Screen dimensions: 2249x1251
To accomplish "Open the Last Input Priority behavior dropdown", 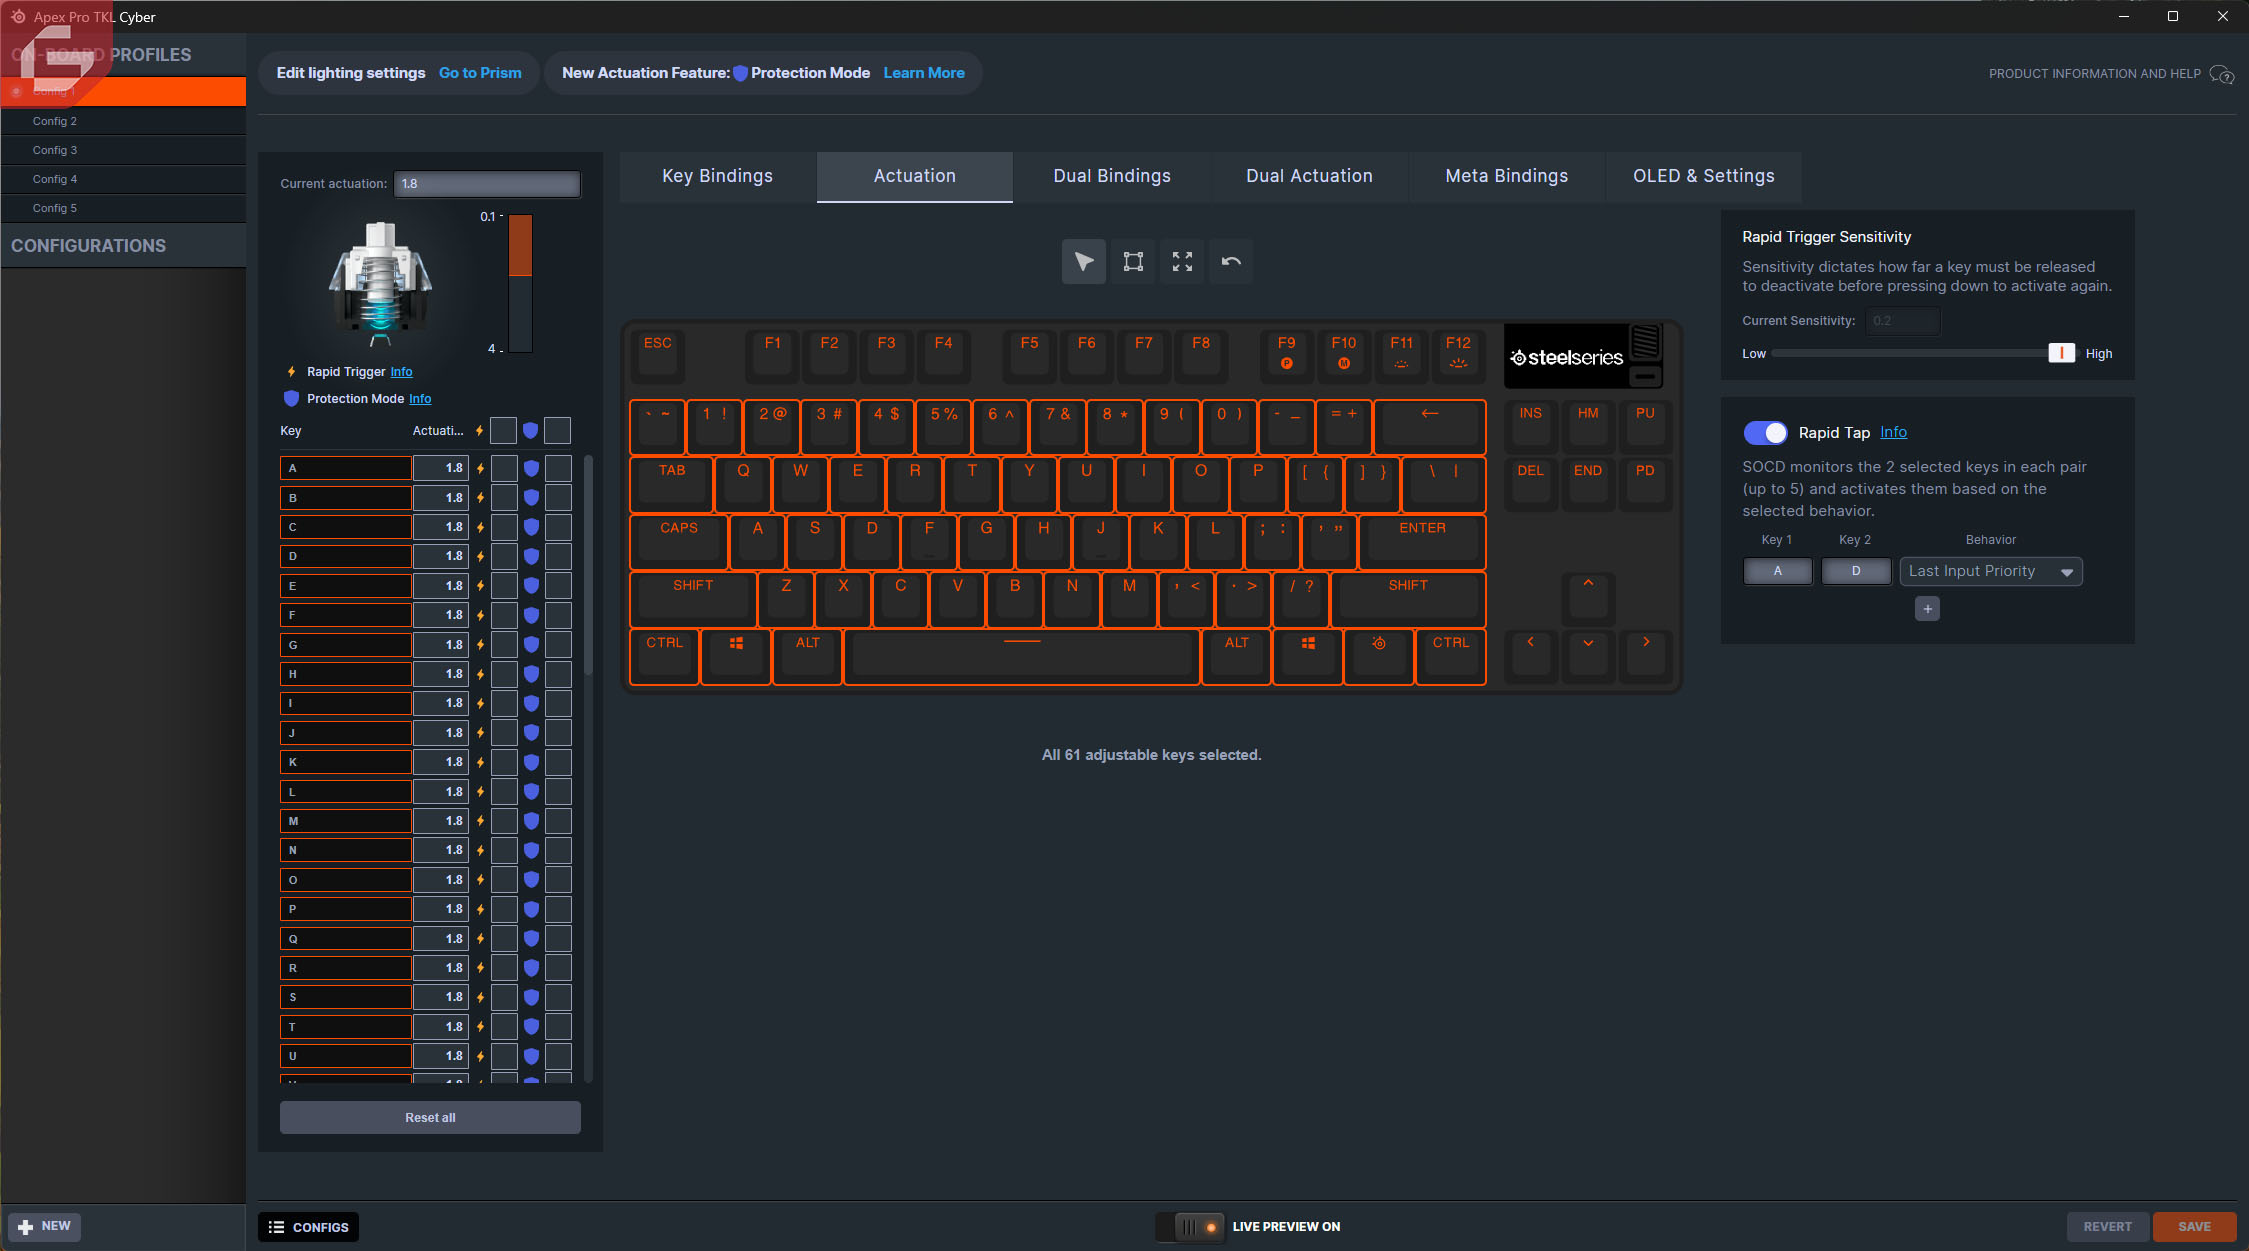I will [x=1991, y=572].
